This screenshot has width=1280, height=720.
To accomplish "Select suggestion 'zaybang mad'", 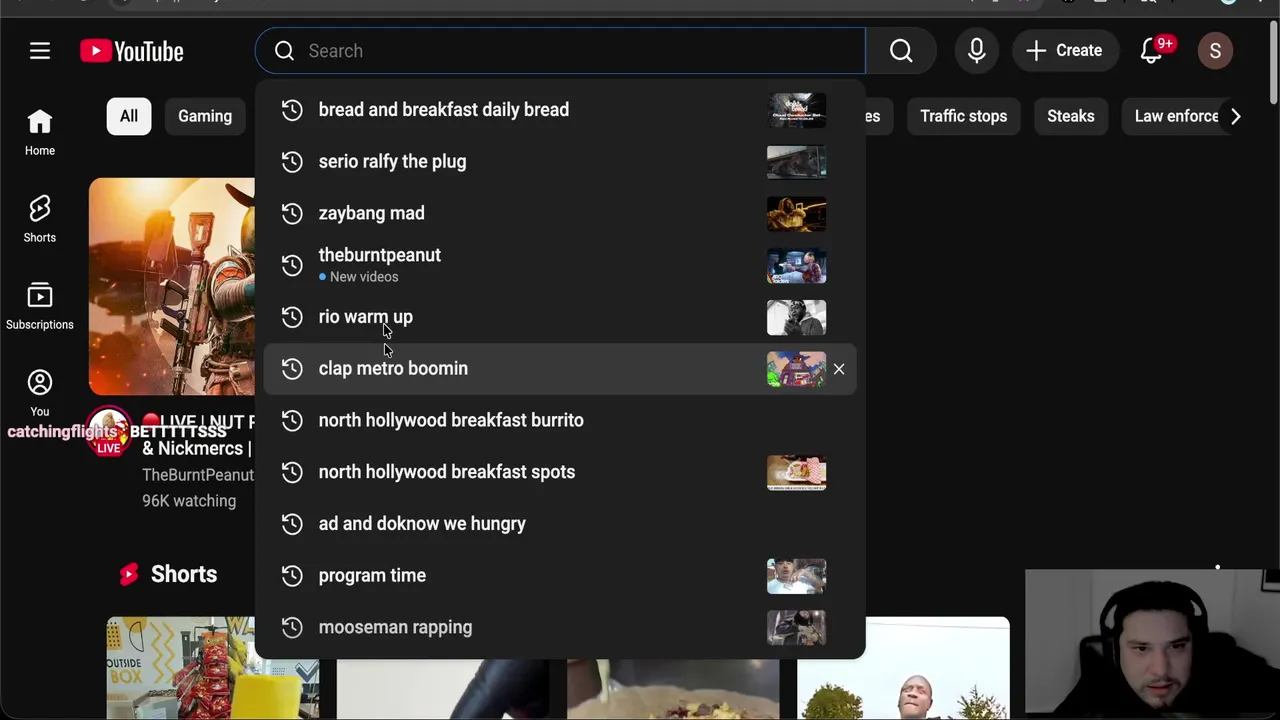I will click(x=560, y=213).
